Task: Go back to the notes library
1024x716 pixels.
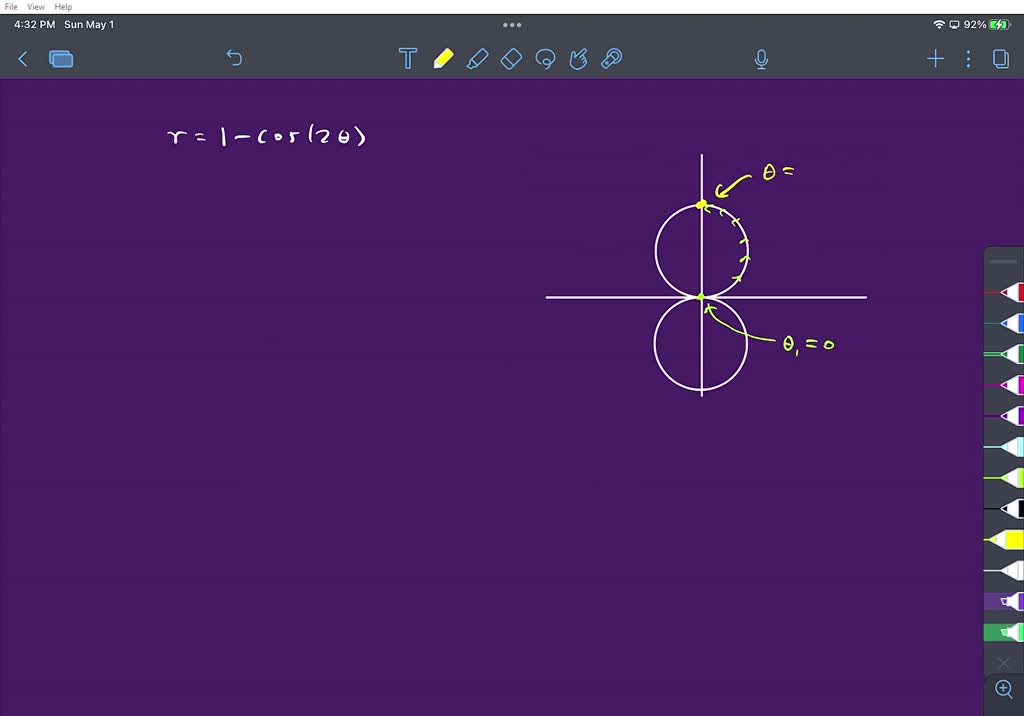Action: point(23,59)
